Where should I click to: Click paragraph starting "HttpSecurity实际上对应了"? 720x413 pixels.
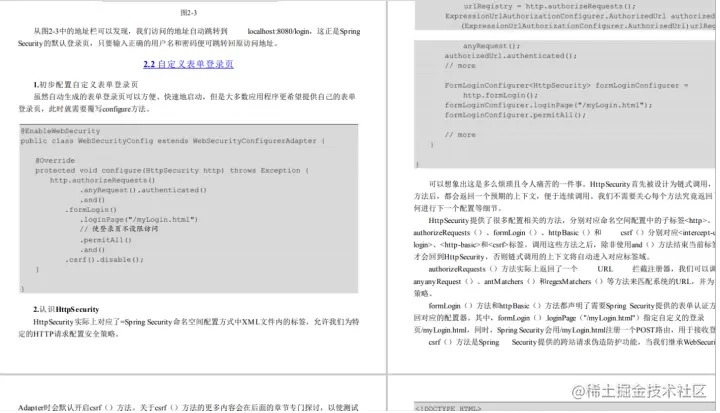tap(189, 328)
